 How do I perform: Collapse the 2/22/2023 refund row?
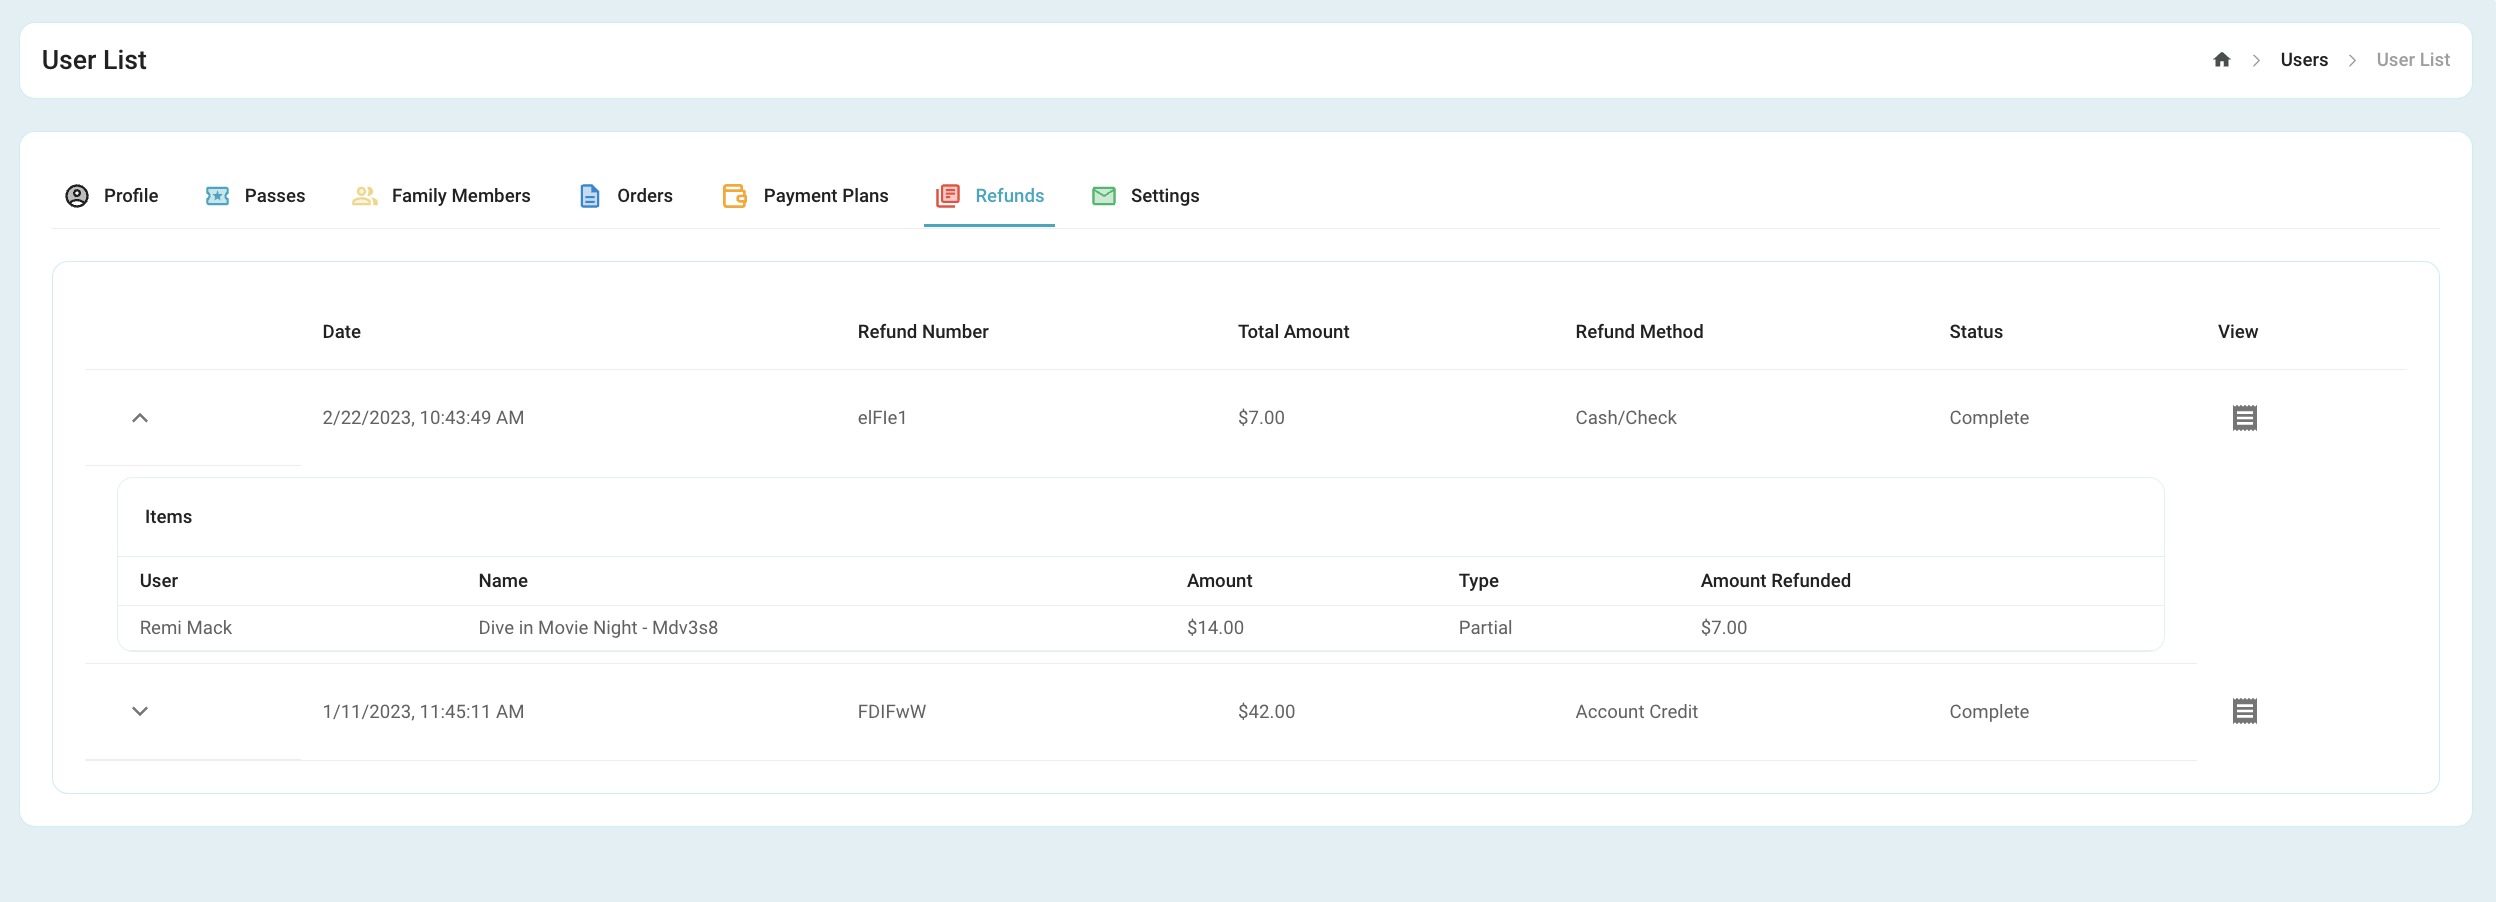tap(140, 418)
